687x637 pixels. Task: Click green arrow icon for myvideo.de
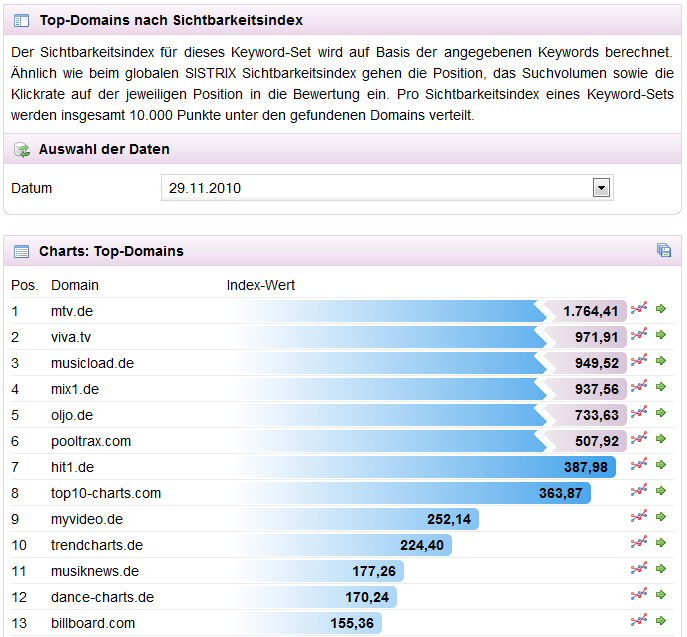click(x=661, y=517)
